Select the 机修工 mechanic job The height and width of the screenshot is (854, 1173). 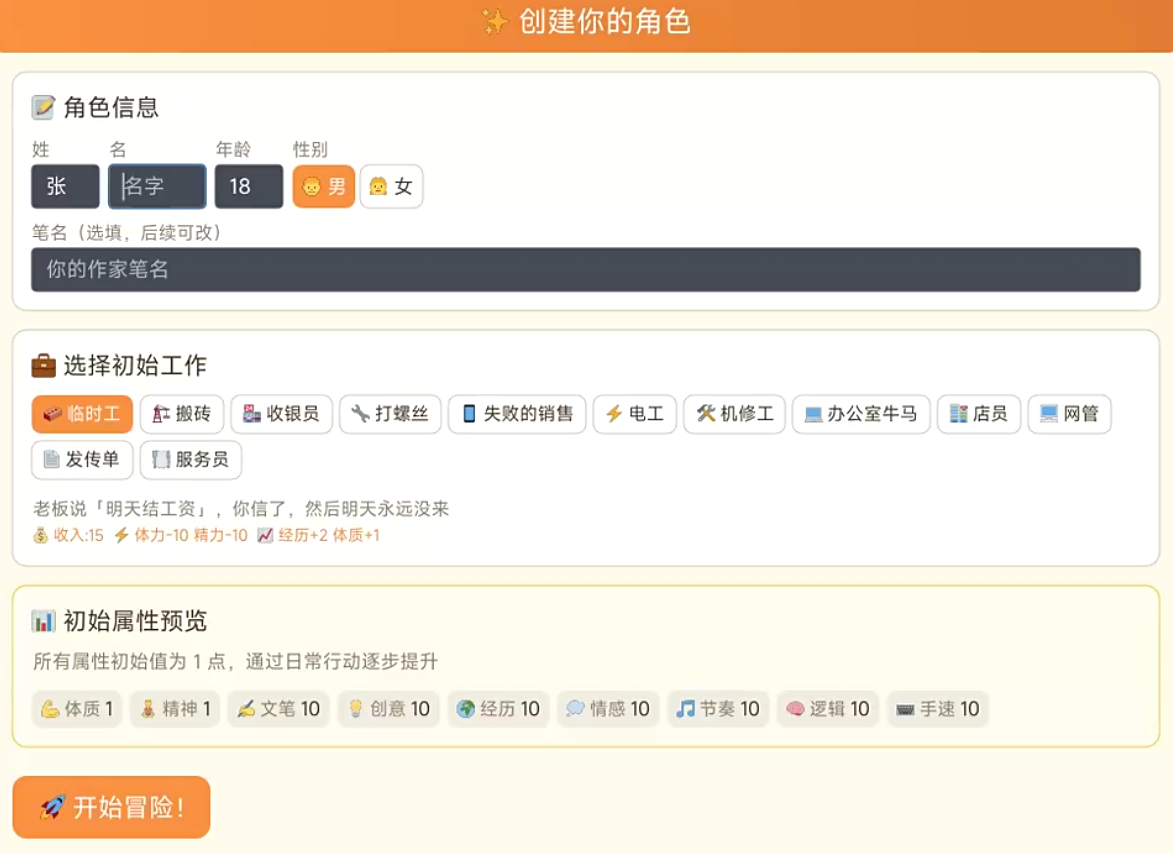tap(734, 414)
